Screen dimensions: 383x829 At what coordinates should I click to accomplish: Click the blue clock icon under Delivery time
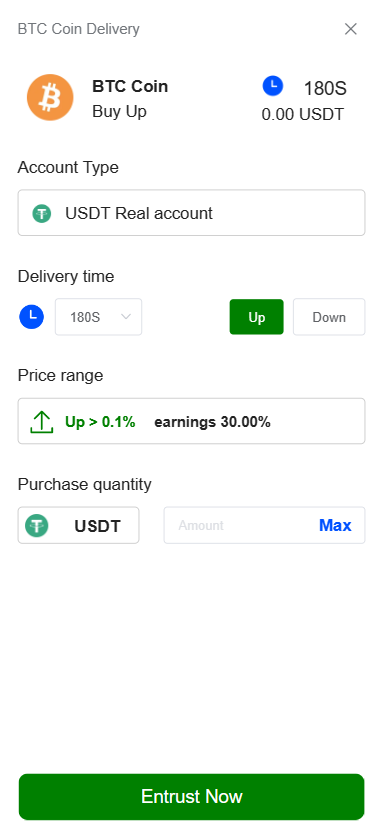[x=32, y=317]
